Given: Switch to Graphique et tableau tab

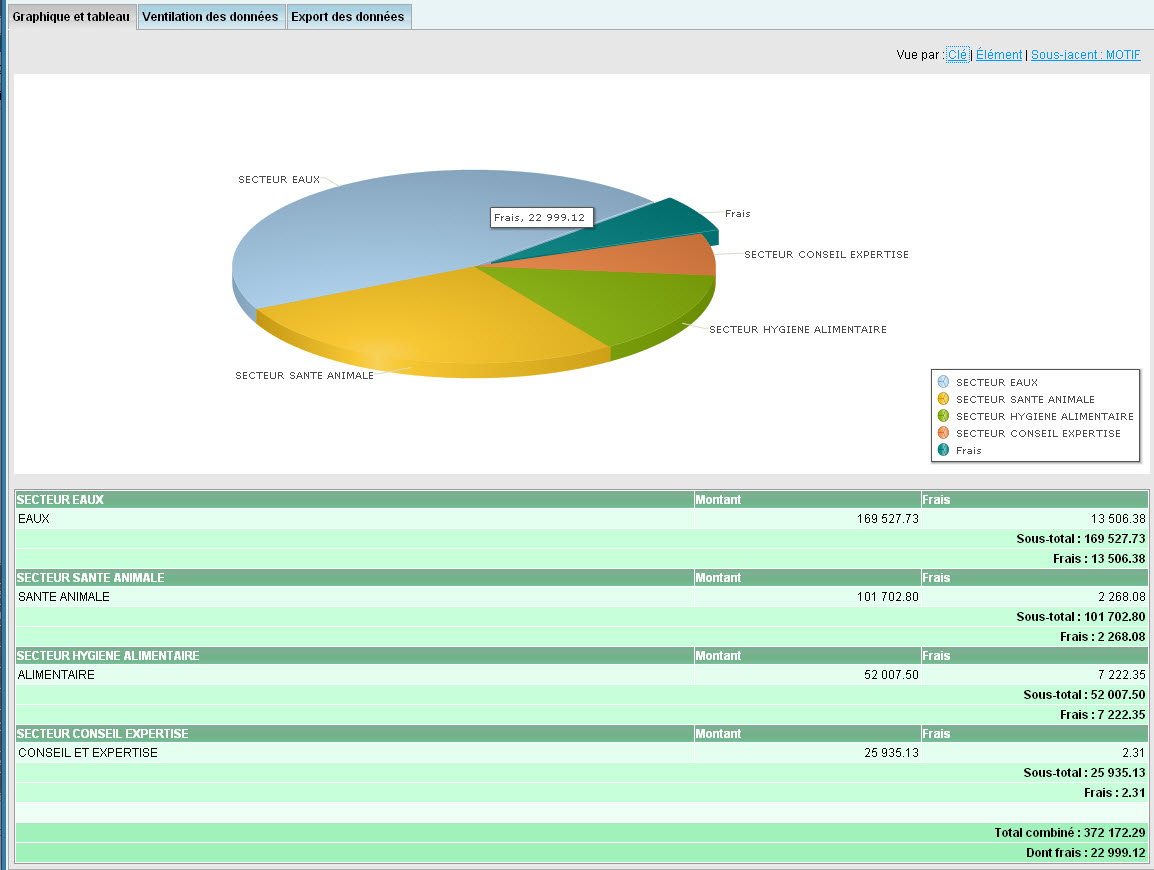Looking at the screenshot, I should (x=71, y=16).
